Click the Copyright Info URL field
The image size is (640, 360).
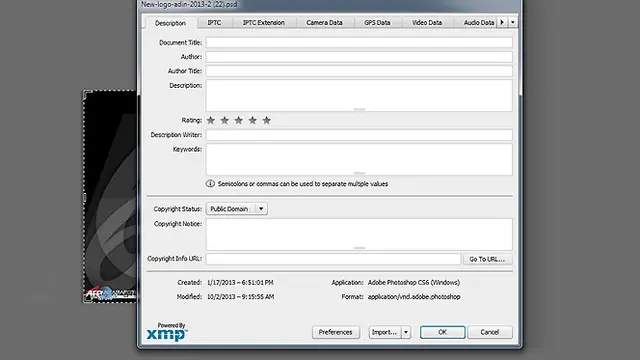[333, 259]
